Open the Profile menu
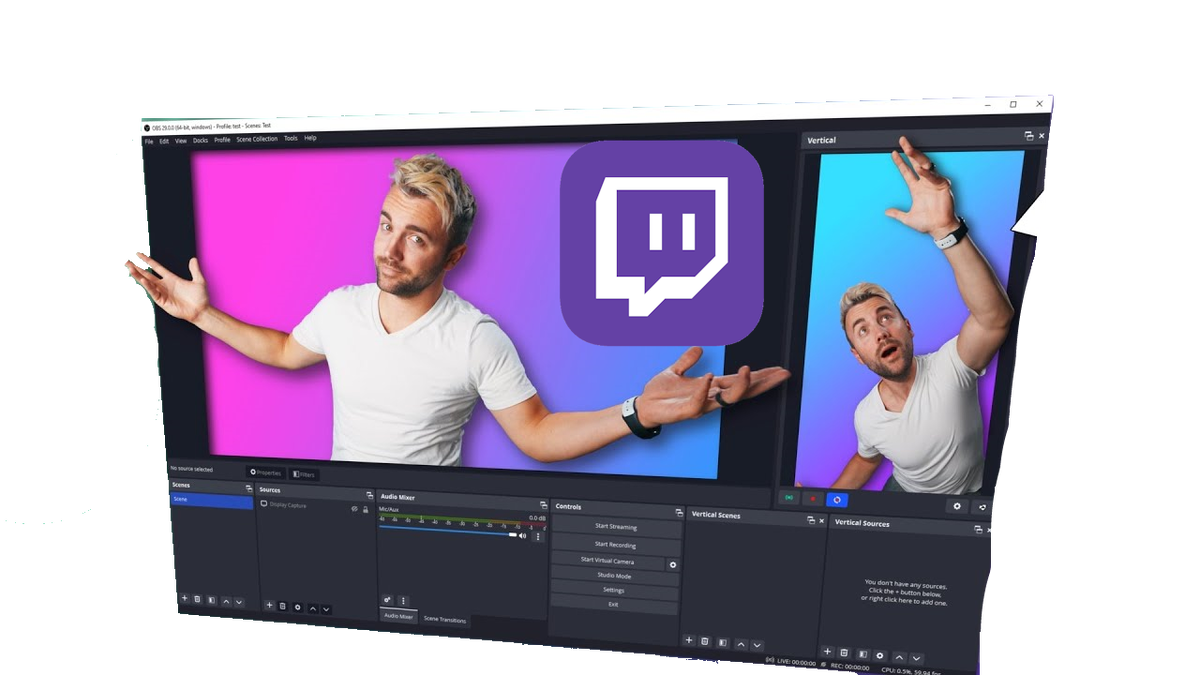Viewport: 1200px width, 675px height. tap(222, 140)
